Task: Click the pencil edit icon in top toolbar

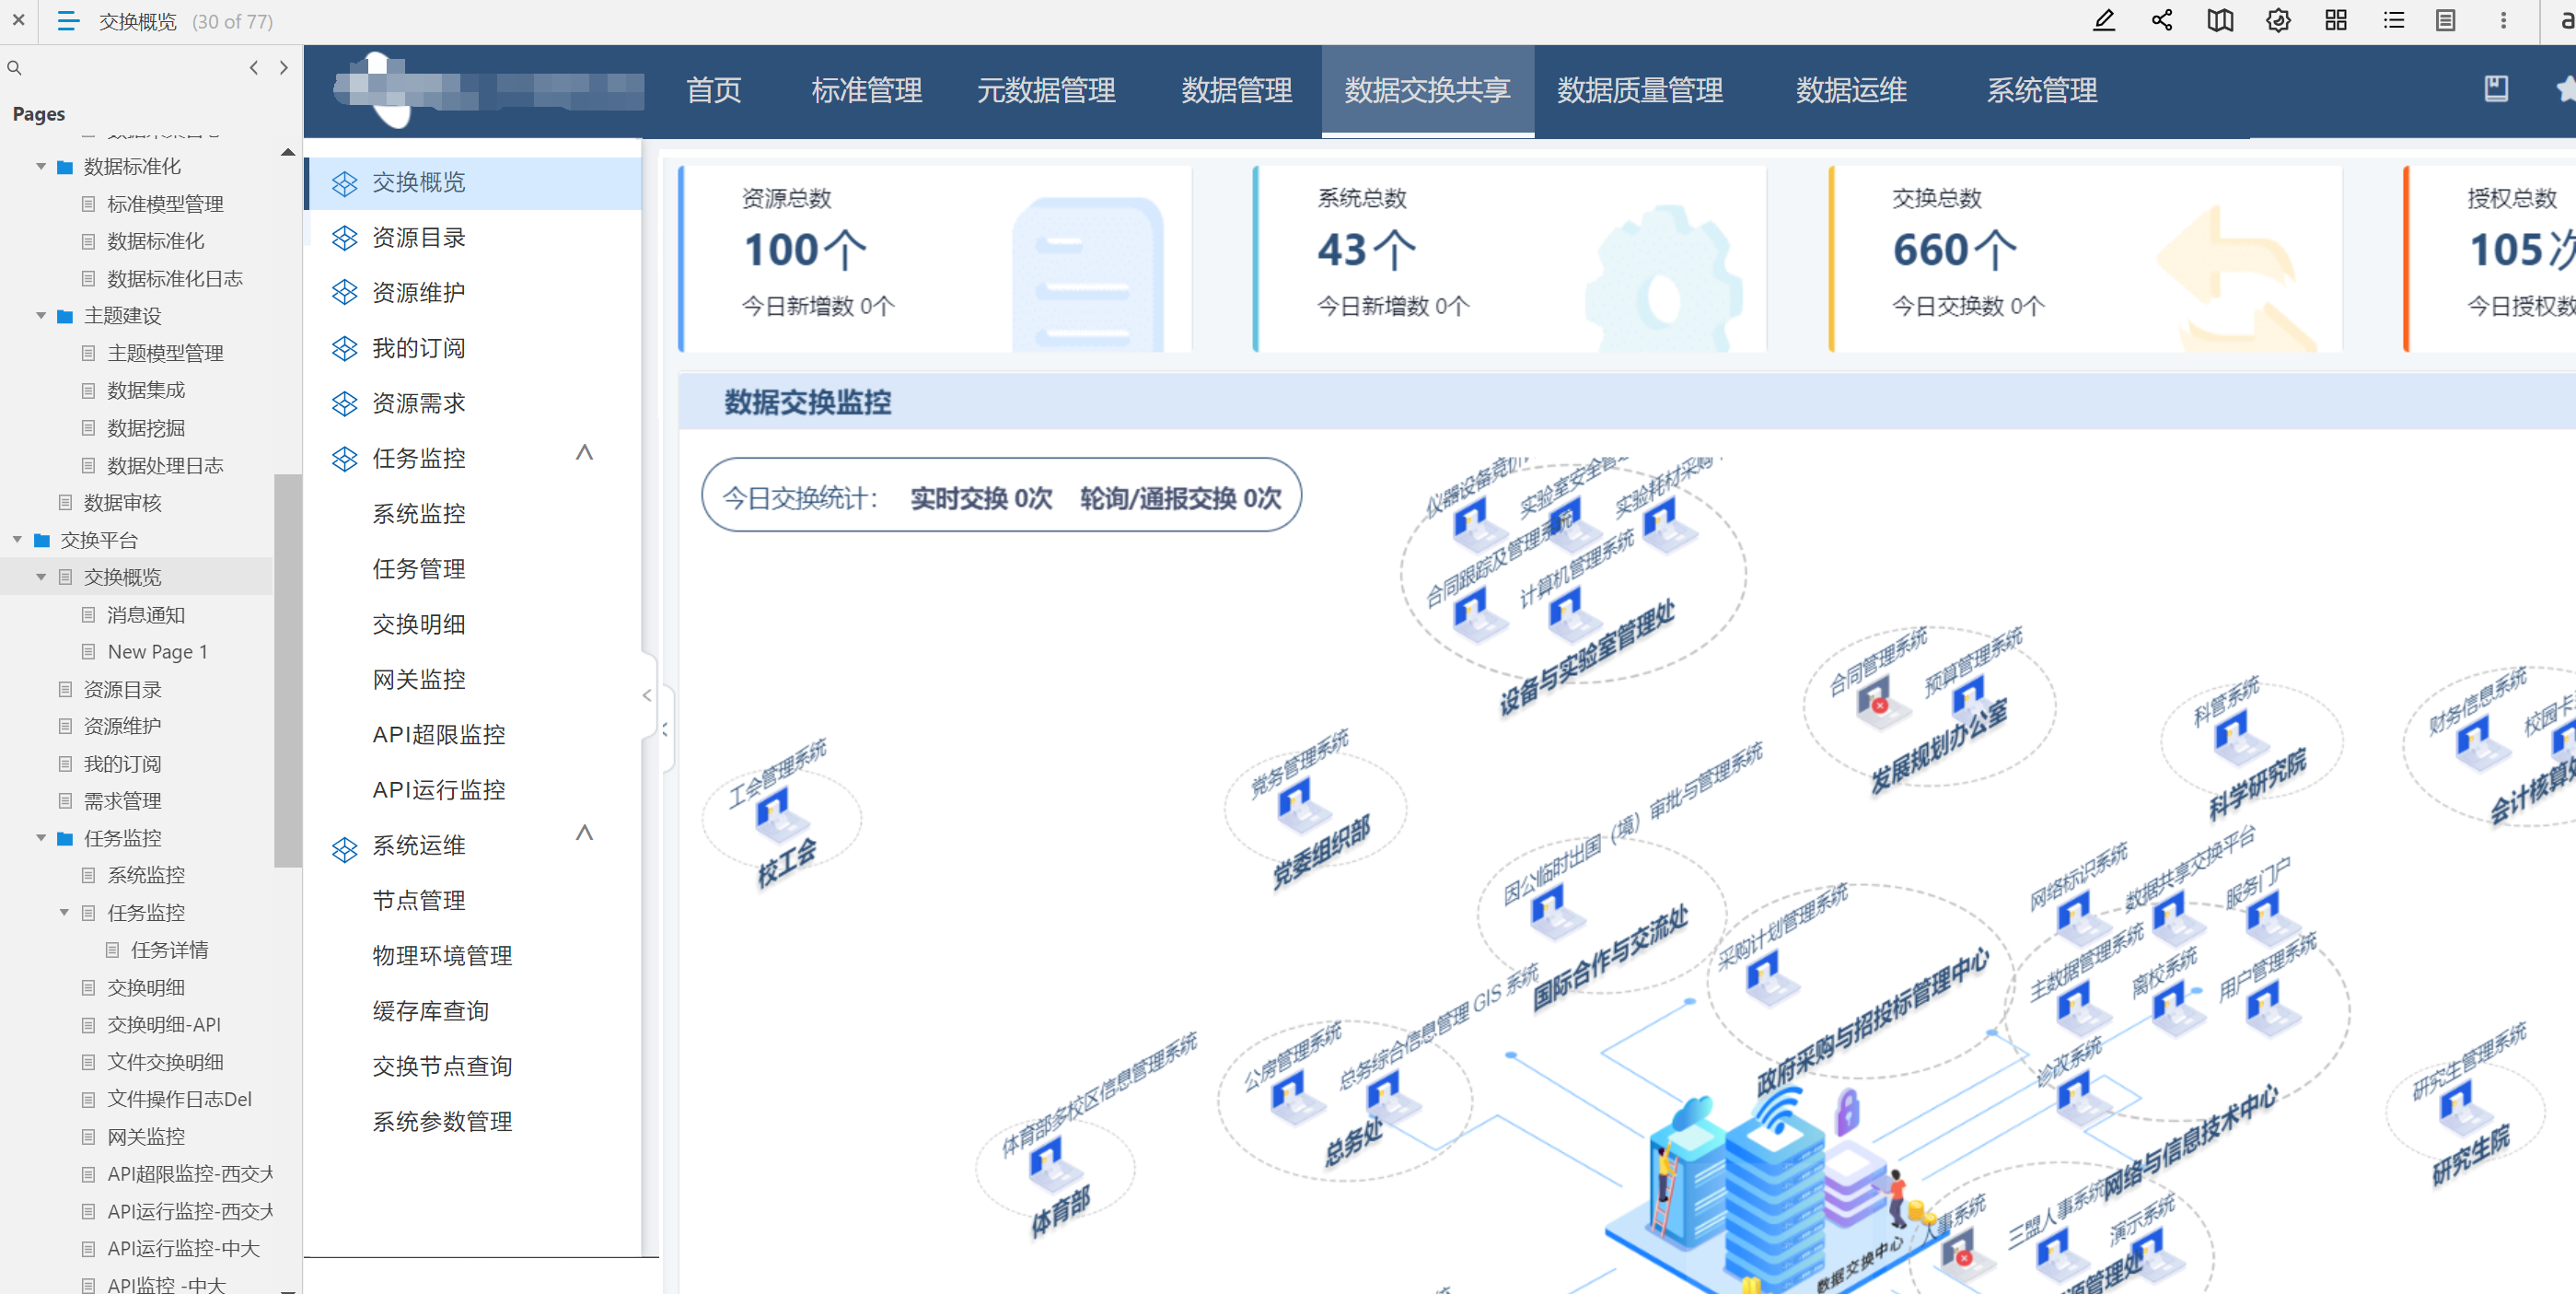Action: click(x=2104, y=21)
